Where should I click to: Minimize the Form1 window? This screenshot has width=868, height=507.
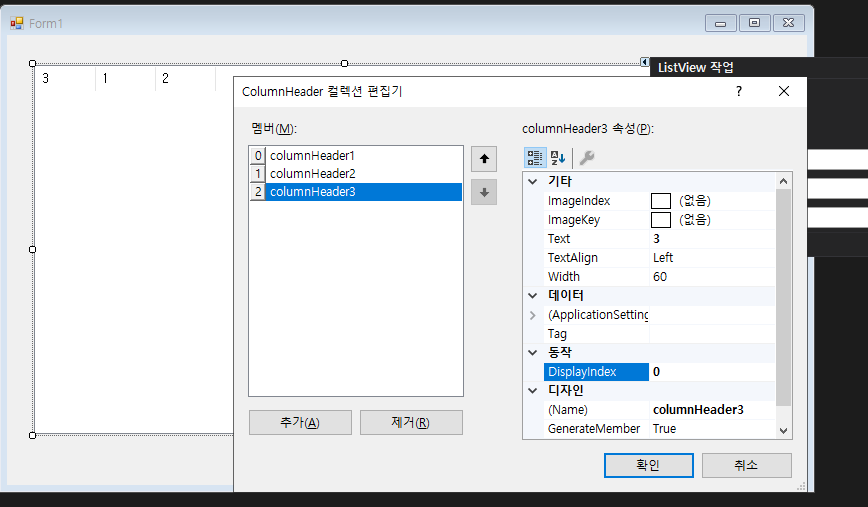(721, 23)
